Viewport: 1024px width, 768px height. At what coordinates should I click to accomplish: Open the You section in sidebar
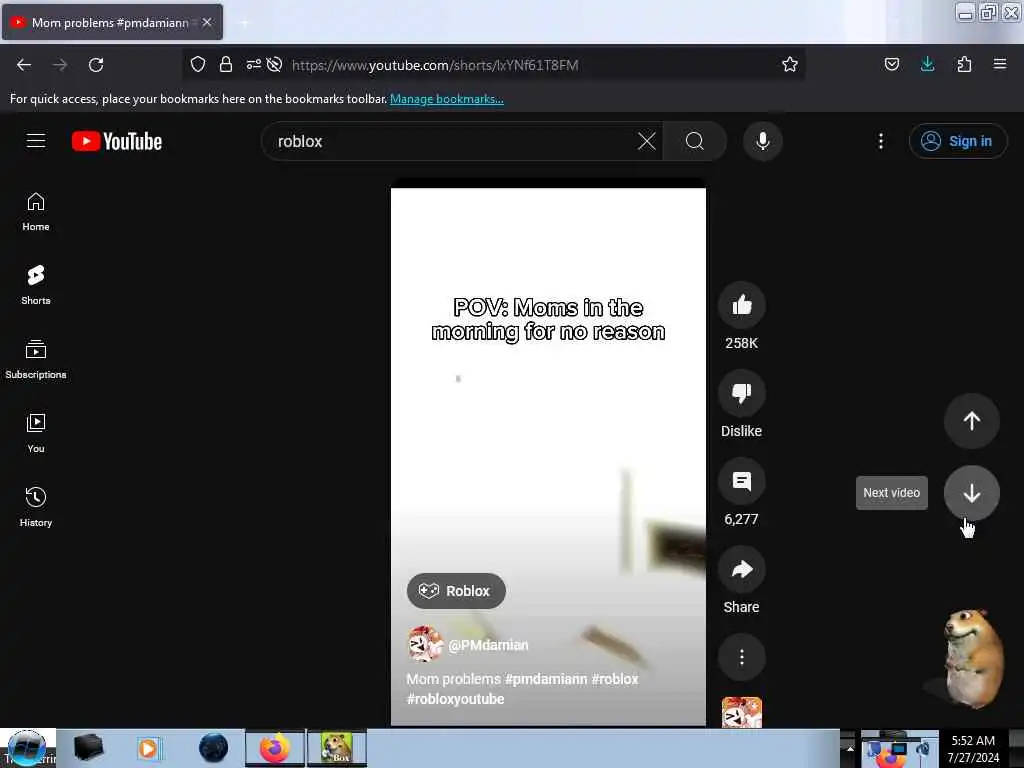click(x=36, y=434)
